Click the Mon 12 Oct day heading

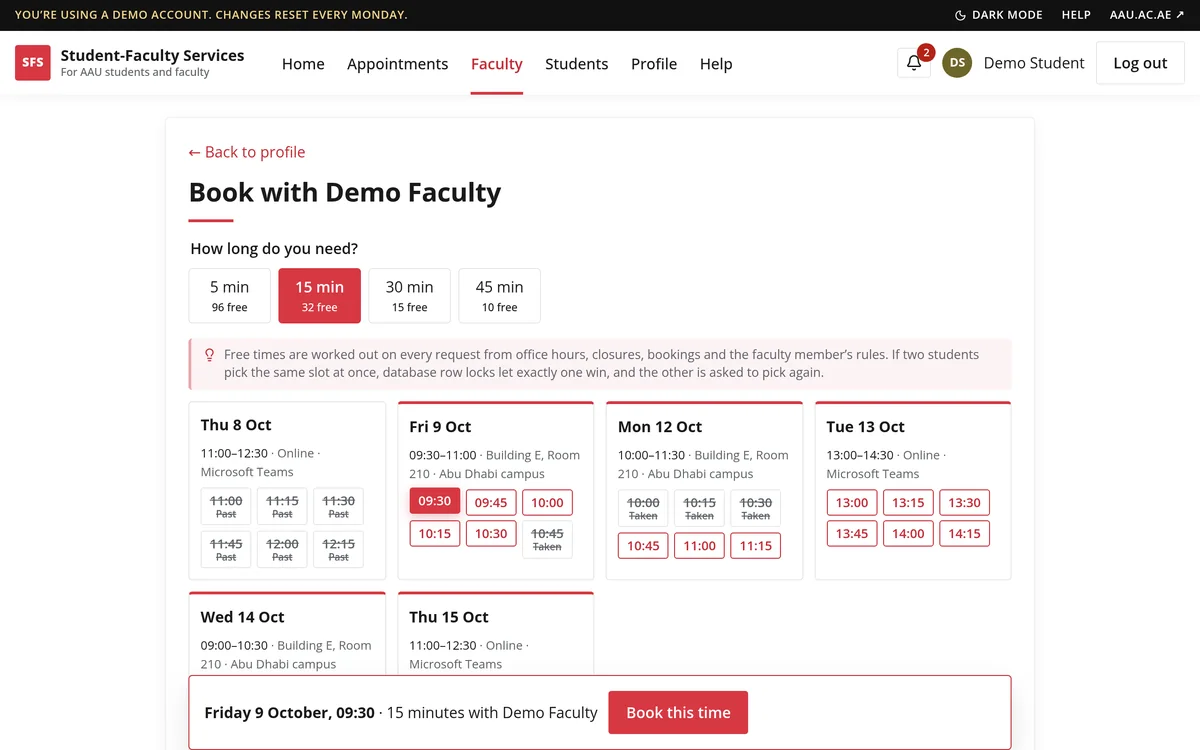660,427
